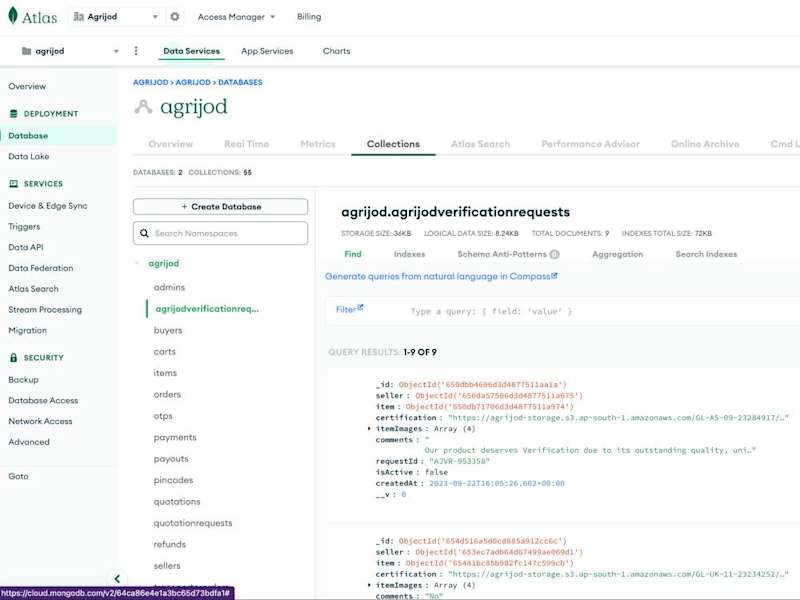
Task: Select the Data Services tab
Action: coord(191,51)
